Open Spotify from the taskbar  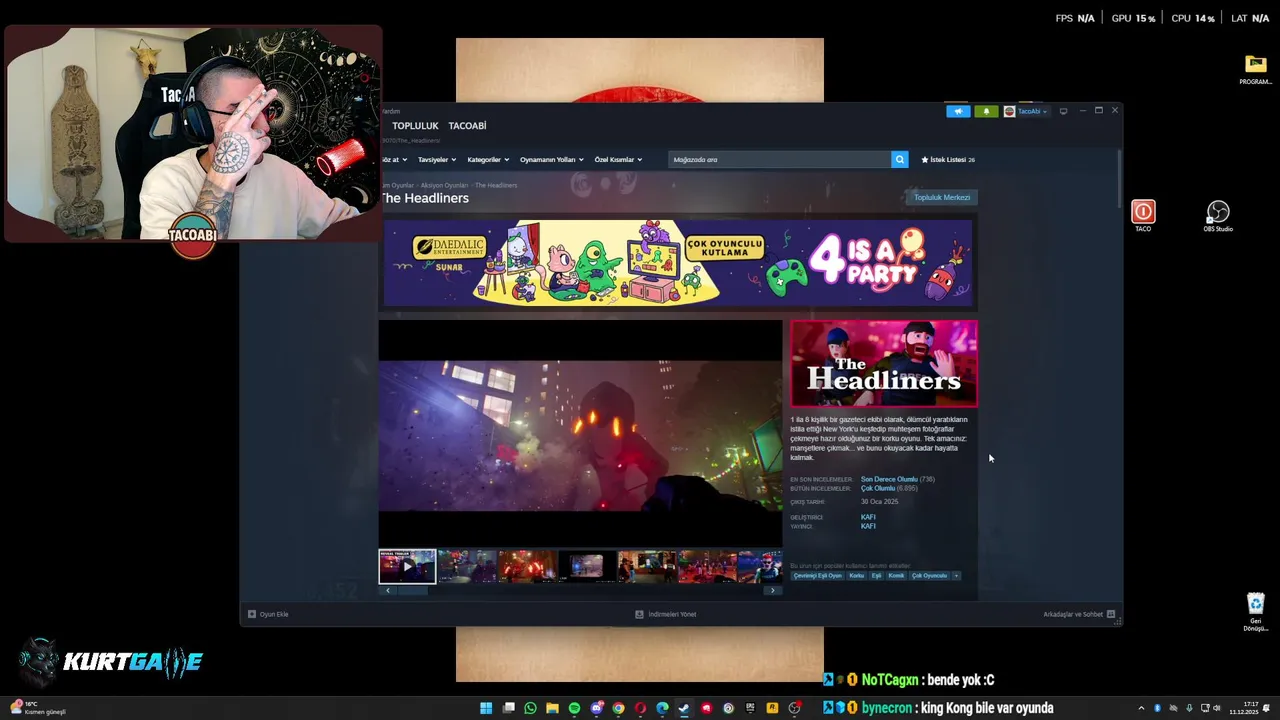pos(574,708)
